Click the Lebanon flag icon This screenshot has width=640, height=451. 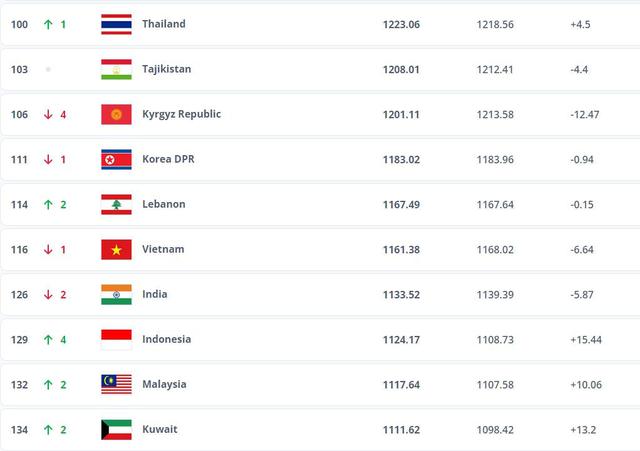[x=116, y=204]
